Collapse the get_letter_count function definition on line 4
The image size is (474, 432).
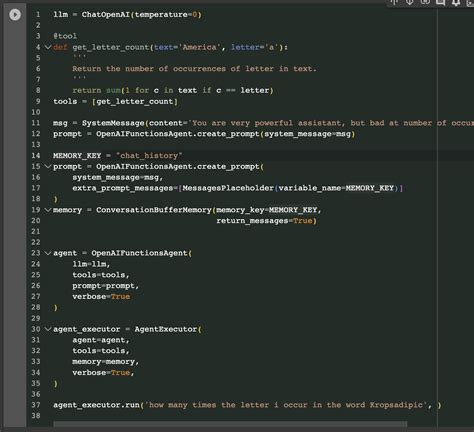(48, 47)
